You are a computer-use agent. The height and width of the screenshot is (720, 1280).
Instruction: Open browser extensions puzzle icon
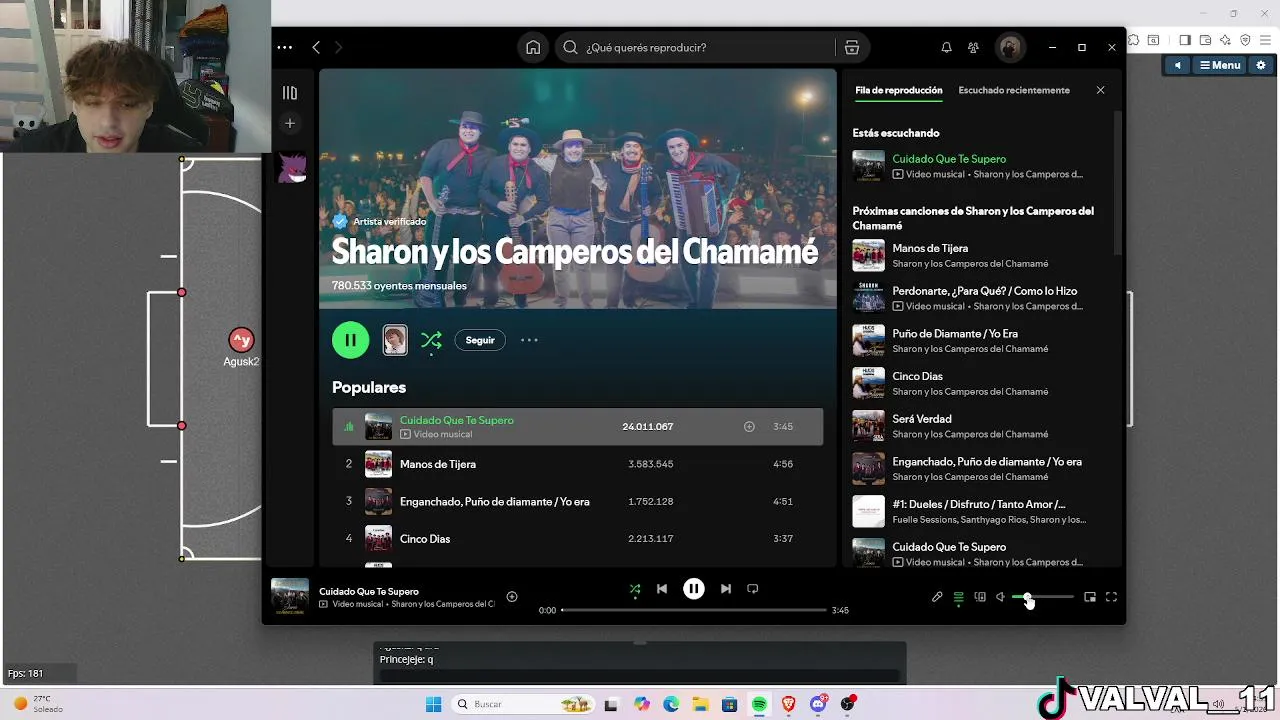point(1133,40)
